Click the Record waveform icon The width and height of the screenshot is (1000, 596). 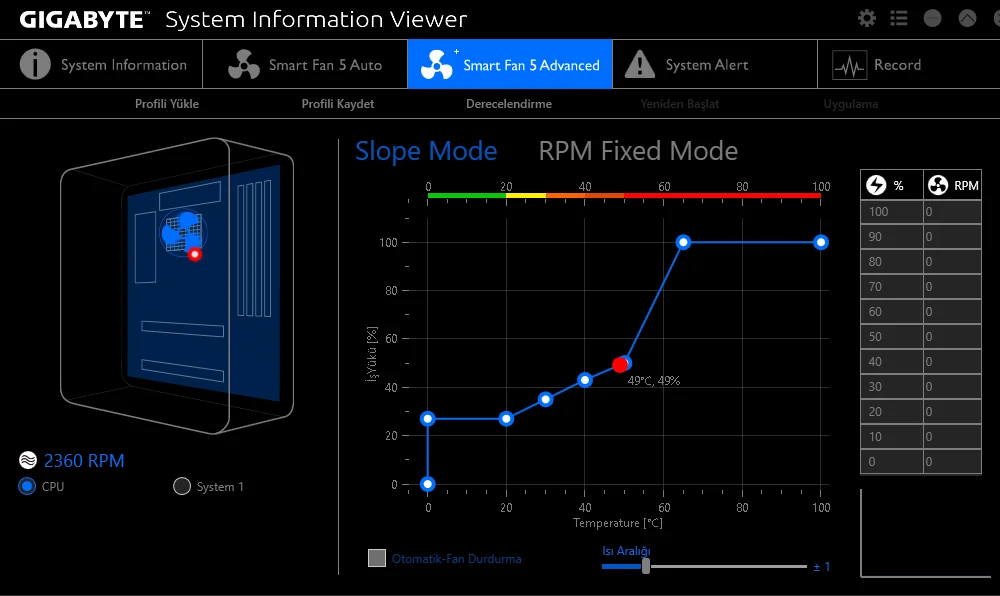(x=849, y=65)
